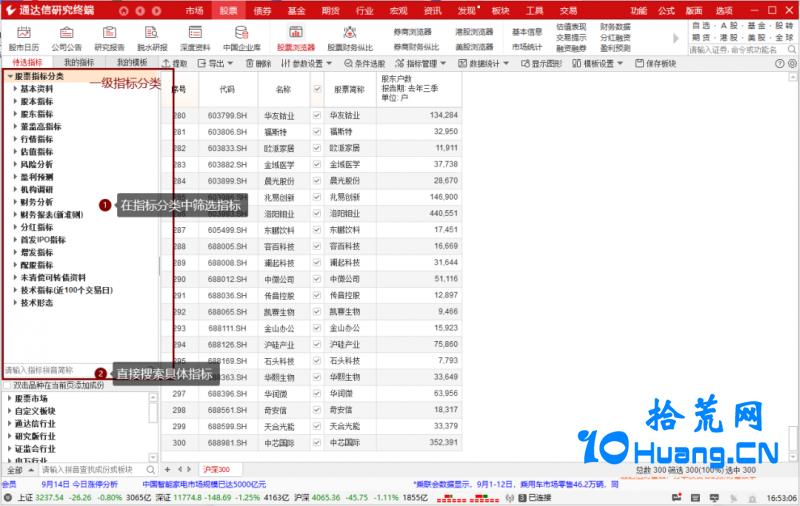The width and height of the screenshot is (800, 506).
Task: Open the 股票财务纵比 icon
Action: 349,33
